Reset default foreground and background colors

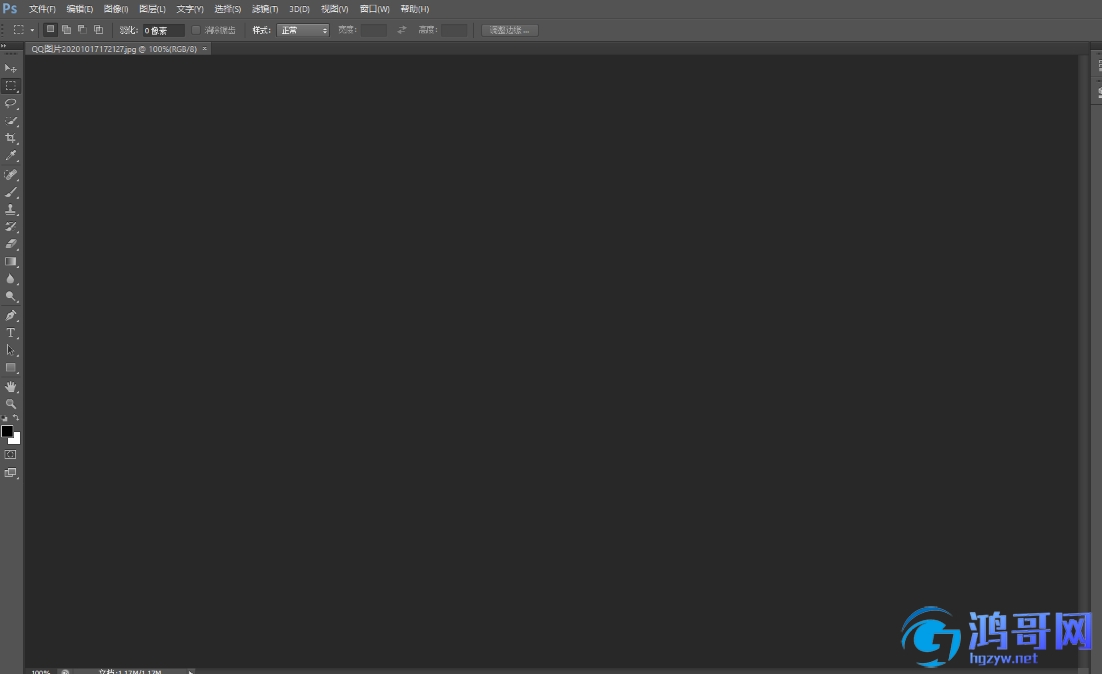(5, 418)
